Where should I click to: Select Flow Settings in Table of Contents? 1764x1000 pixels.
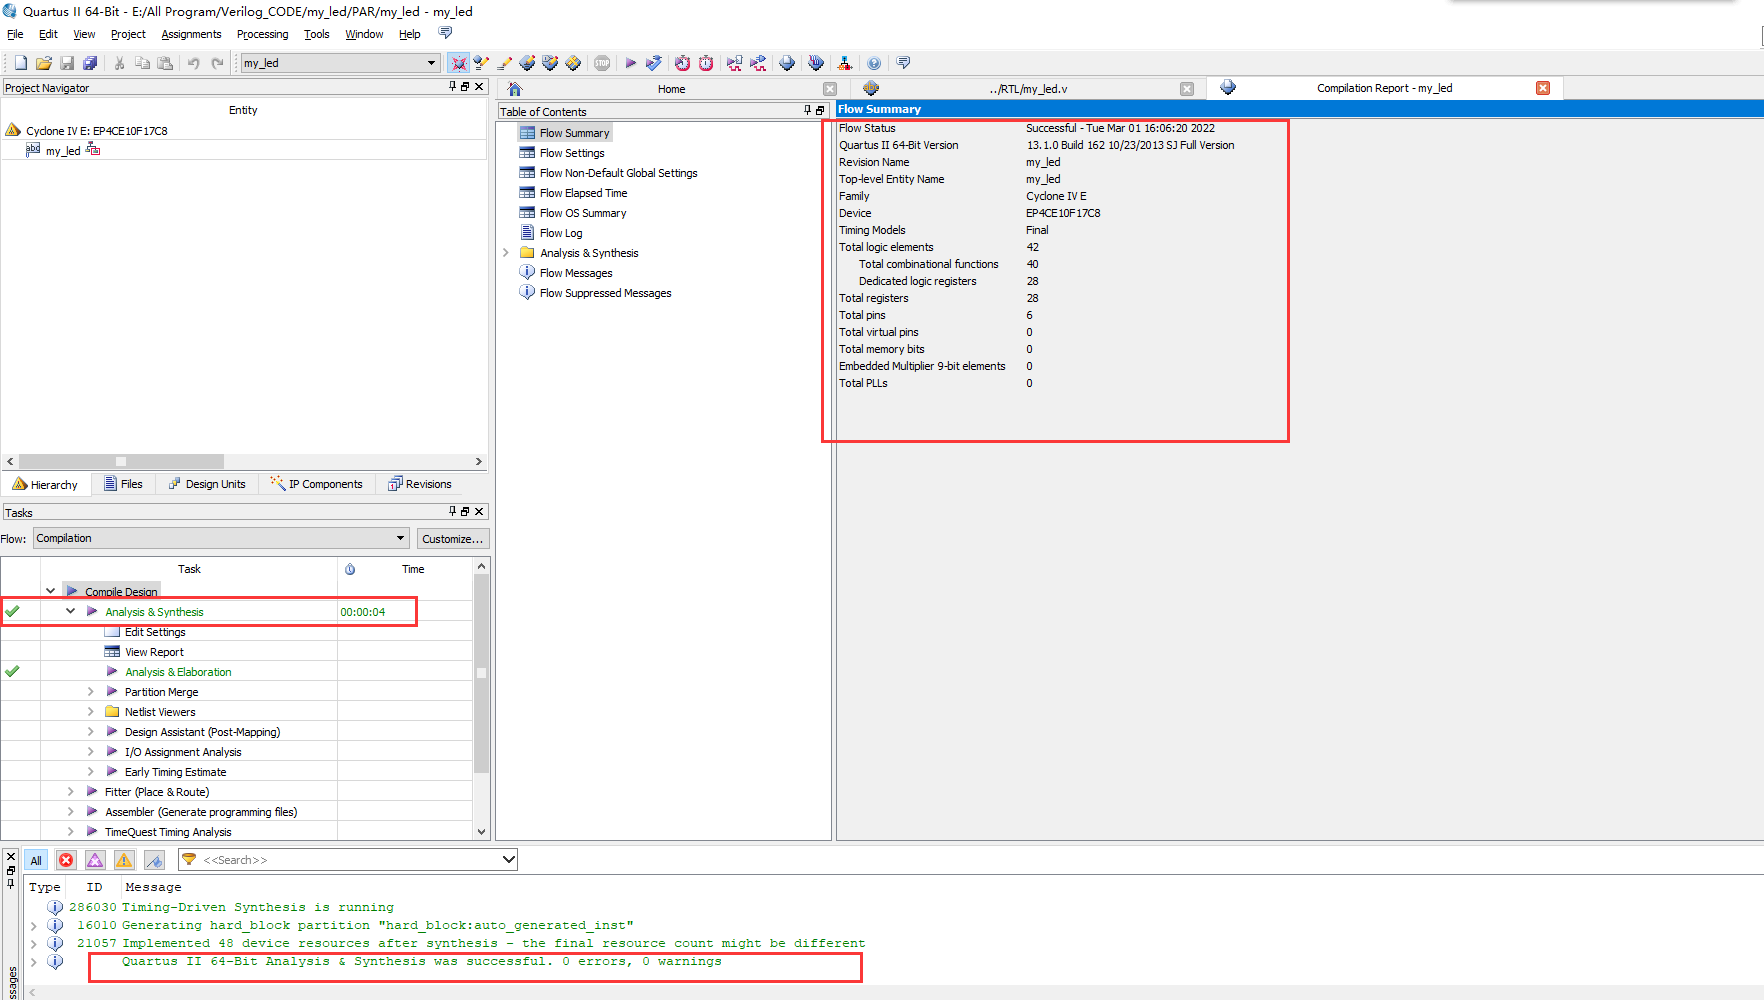click(x=572, y=153)
